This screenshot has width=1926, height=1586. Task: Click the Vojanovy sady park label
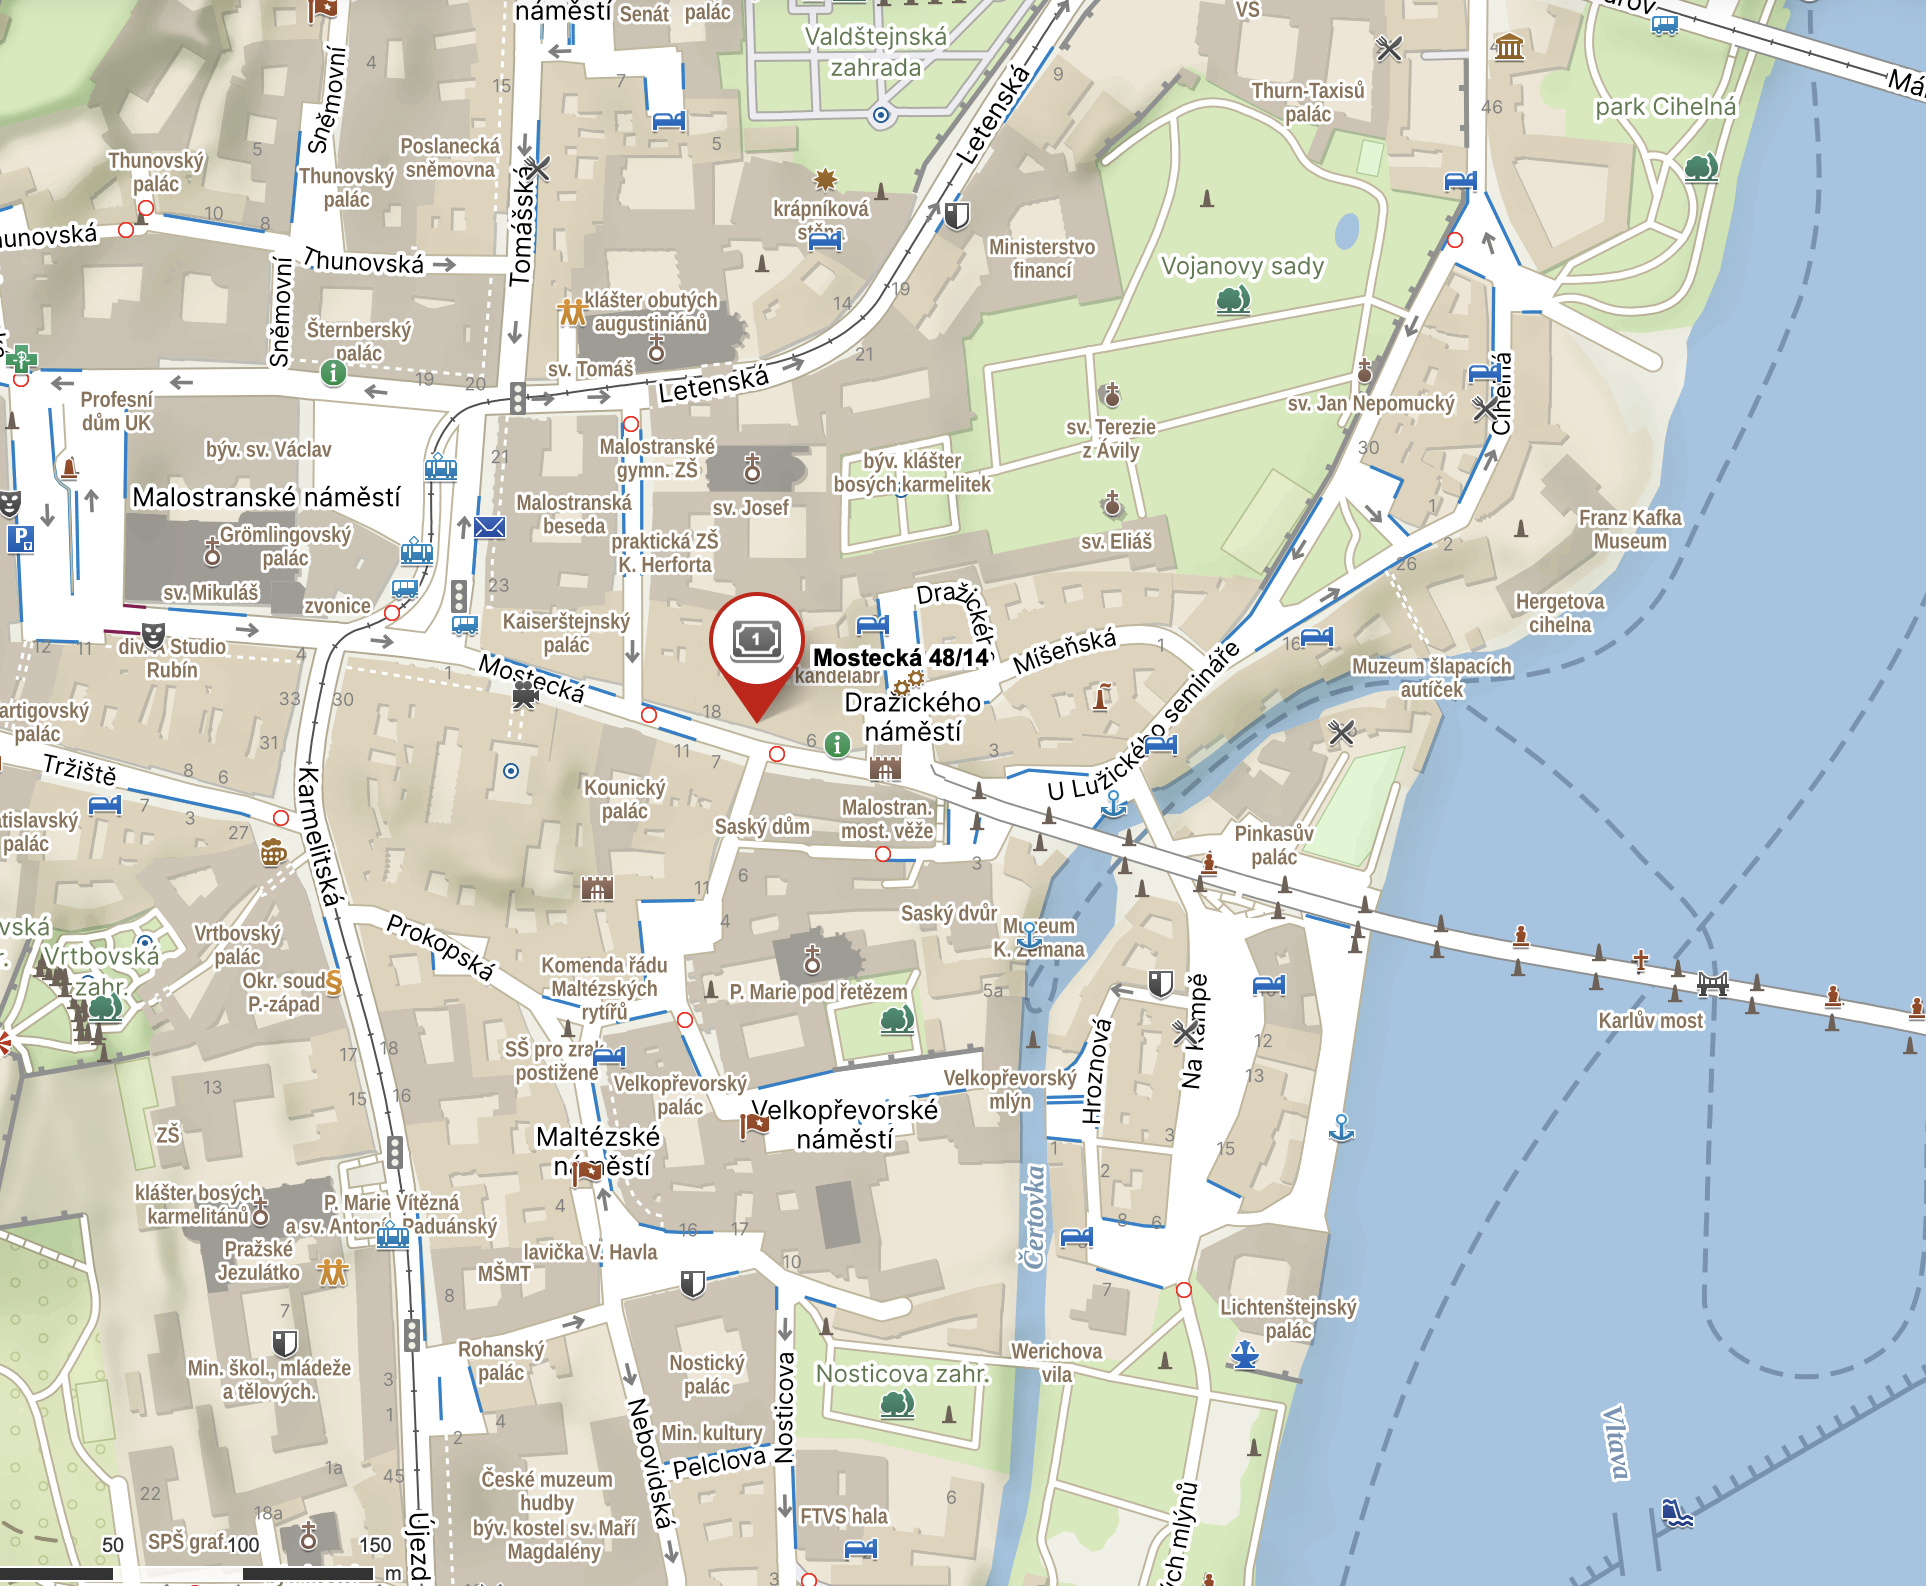[x=1242, y=266]
